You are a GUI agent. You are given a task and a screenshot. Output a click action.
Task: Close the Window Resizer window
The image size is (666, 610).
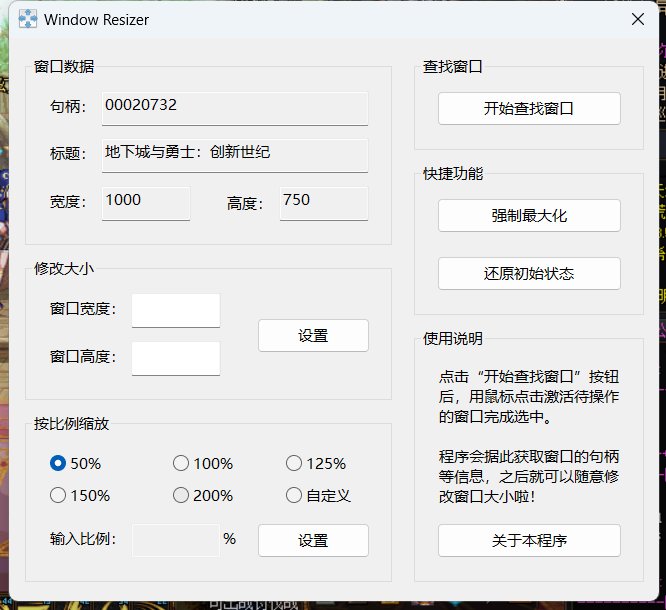pos(637,19)
